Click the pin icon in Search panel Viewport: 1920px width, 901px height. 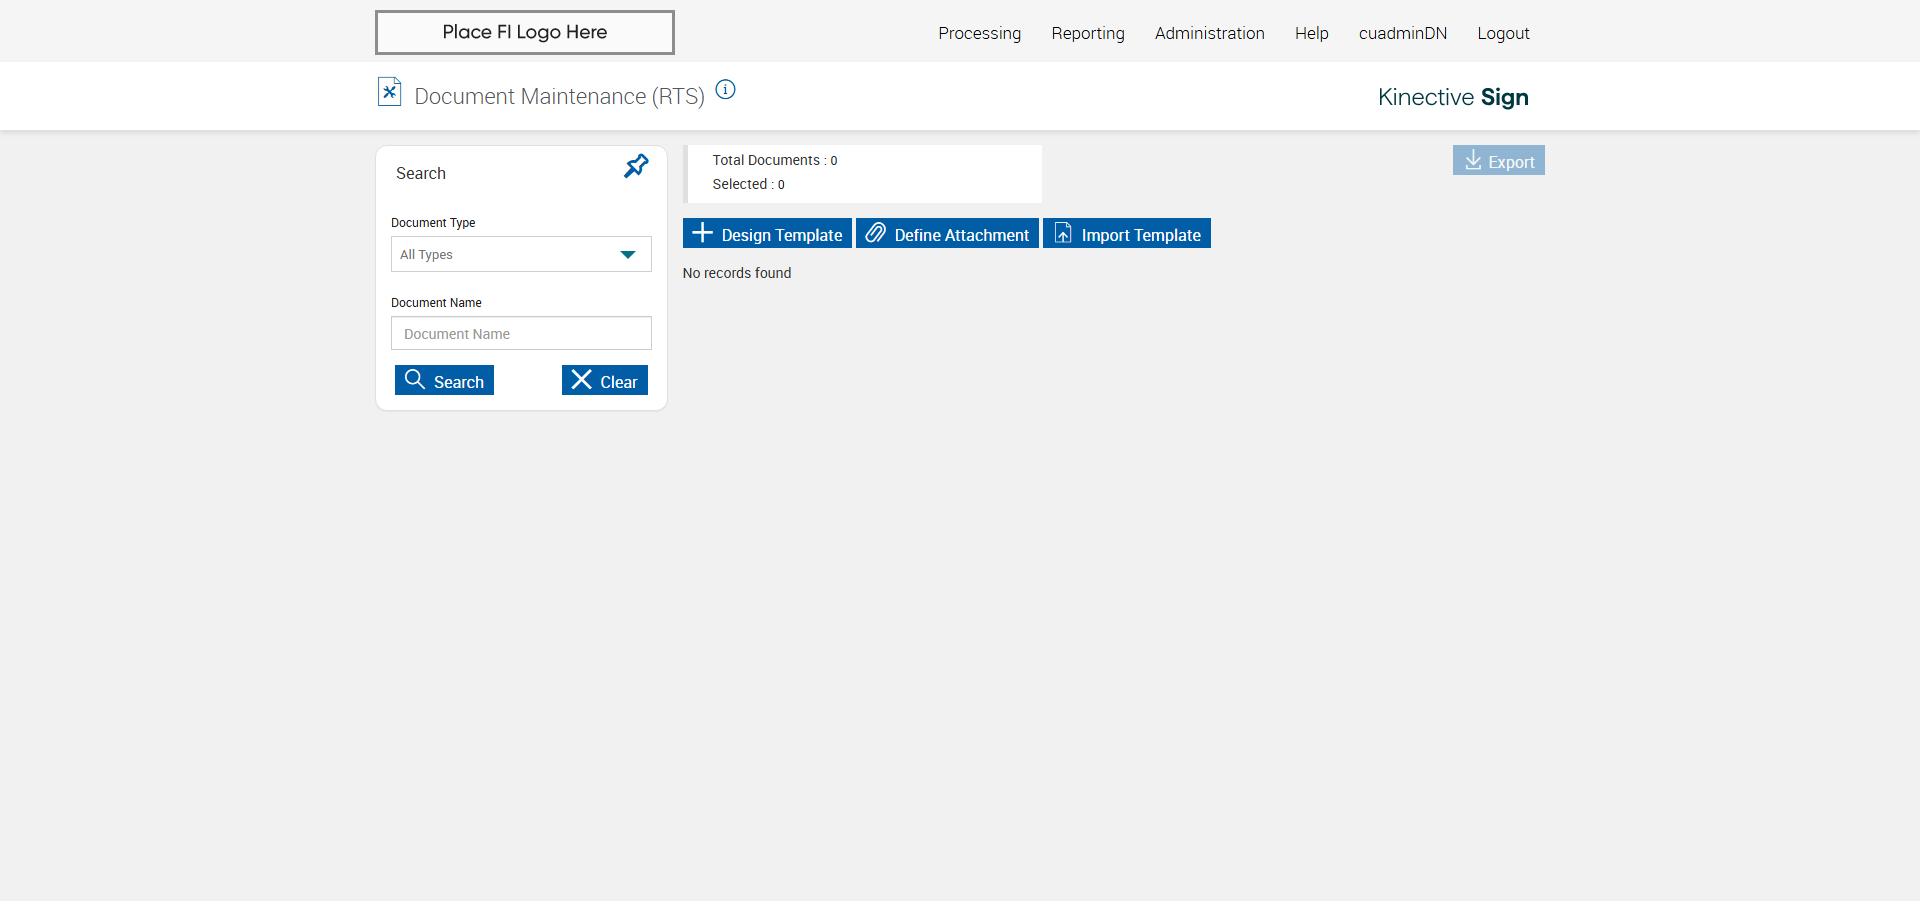pos(636,166)
